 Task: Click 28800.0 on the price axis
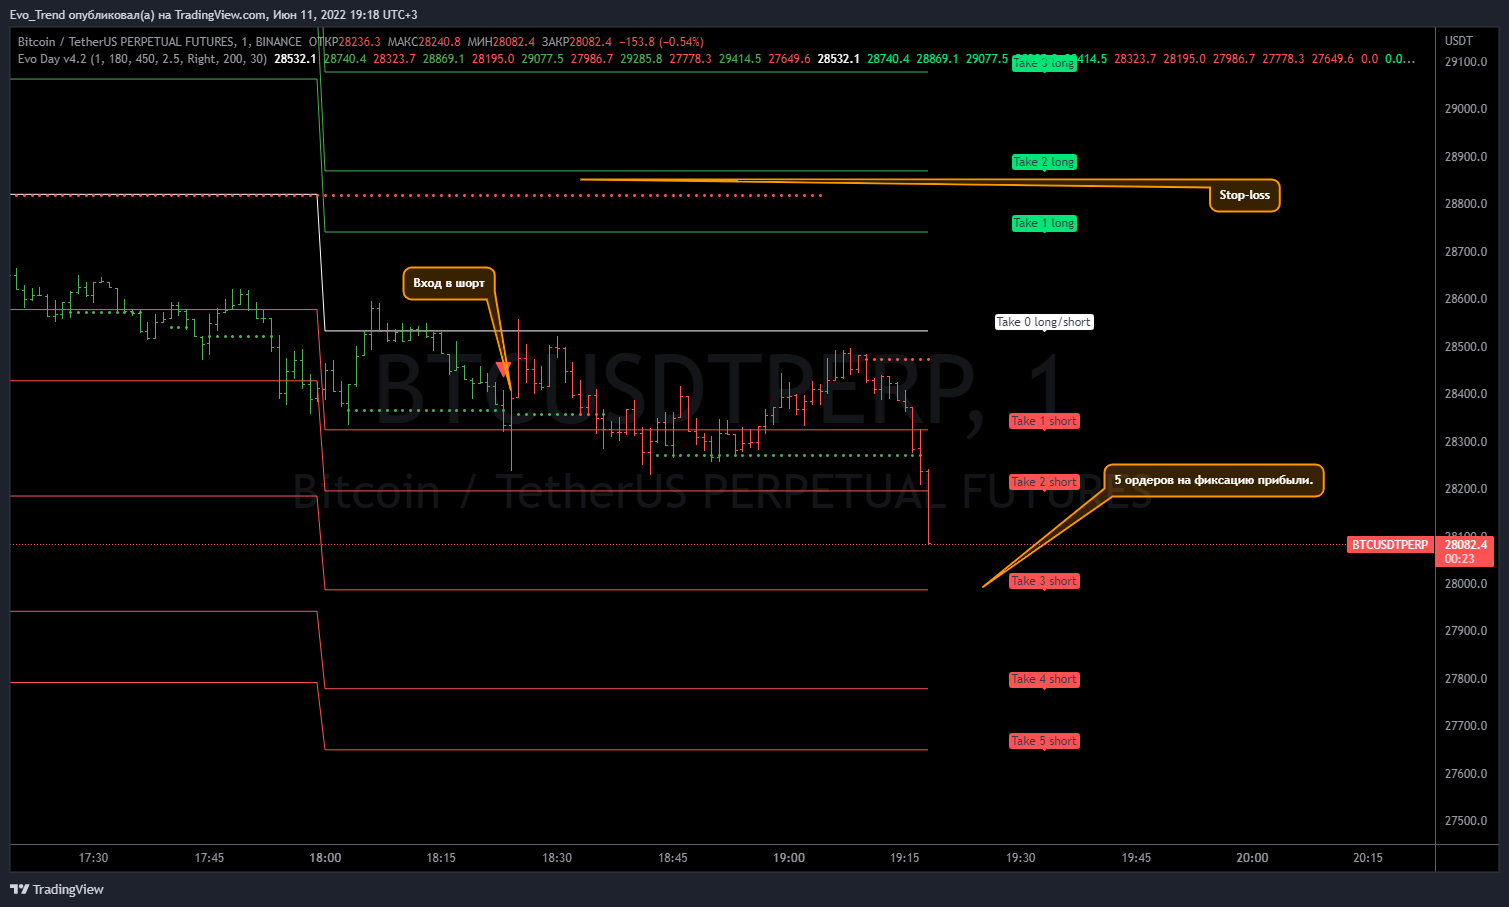coord(1466,204)
